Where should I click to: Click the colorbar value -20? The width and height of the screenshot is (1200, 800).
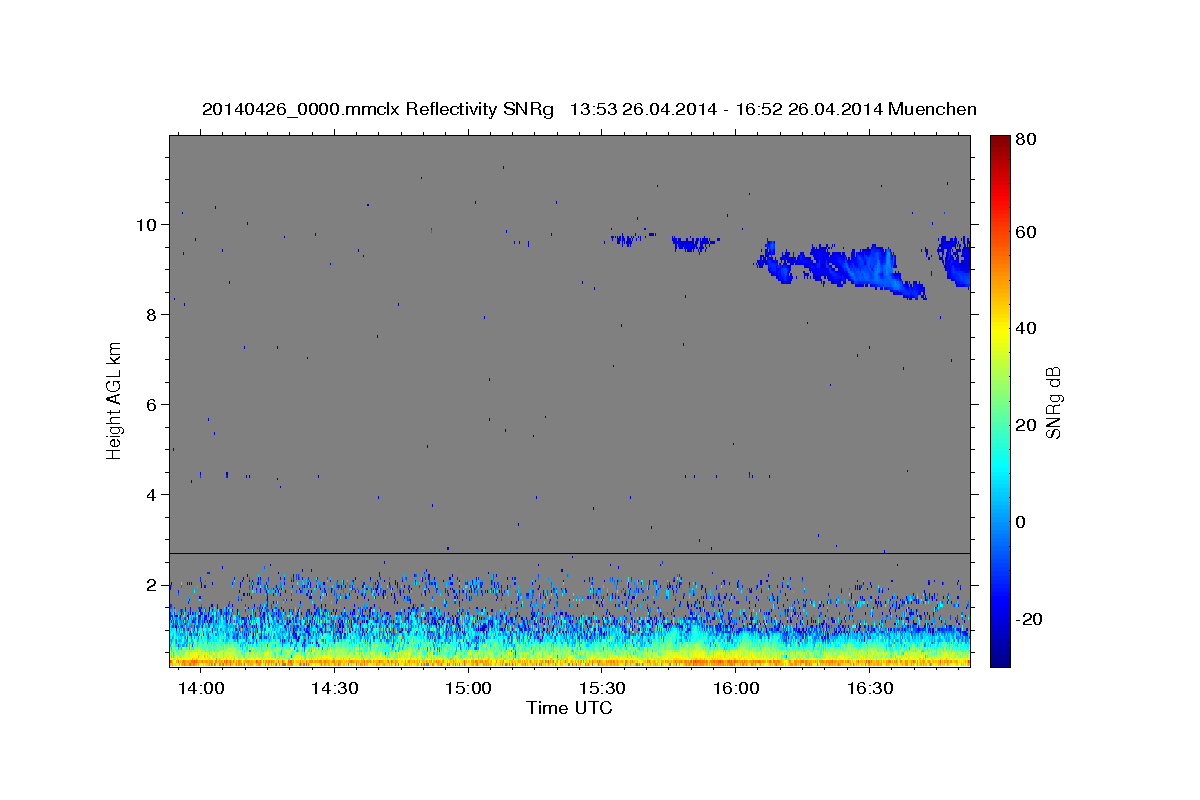1027,619
